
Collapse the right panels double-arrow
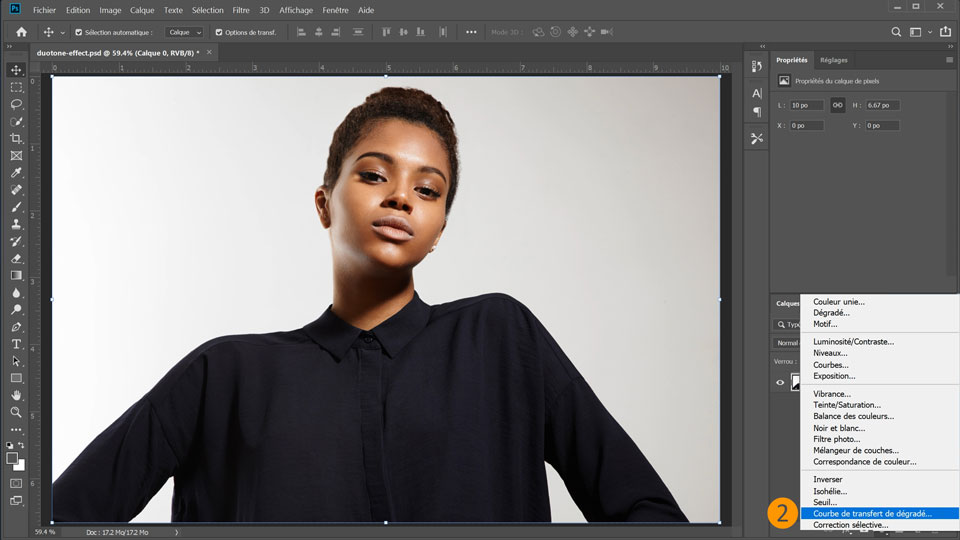pyautogui.click(x=950, y=46)
